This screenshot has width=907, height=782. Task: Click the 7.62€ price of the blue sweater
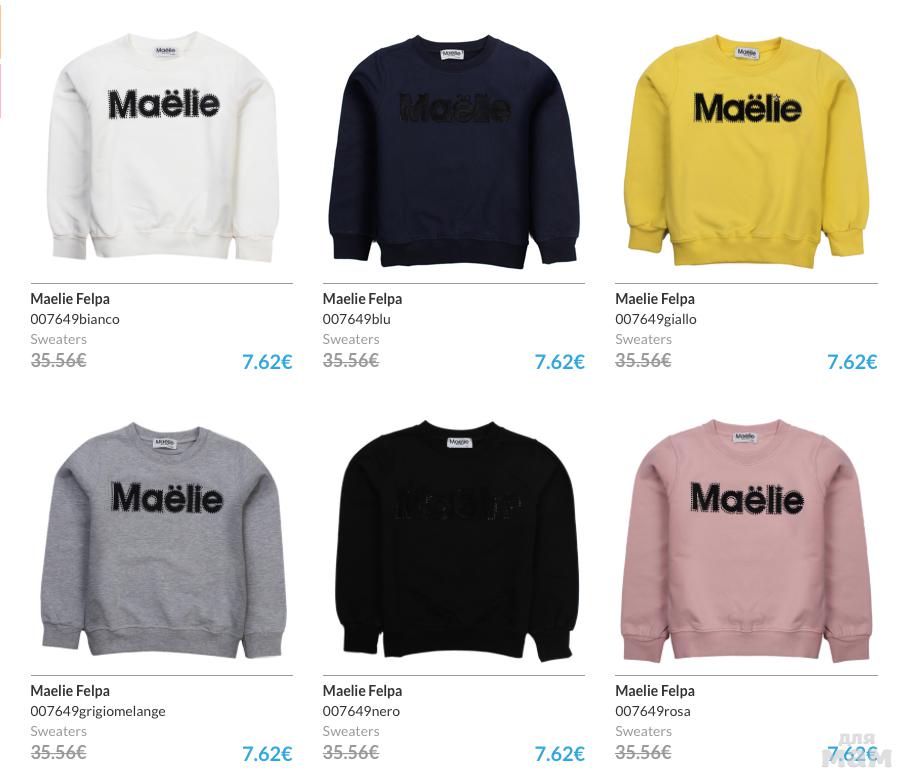tap(559, 362)
